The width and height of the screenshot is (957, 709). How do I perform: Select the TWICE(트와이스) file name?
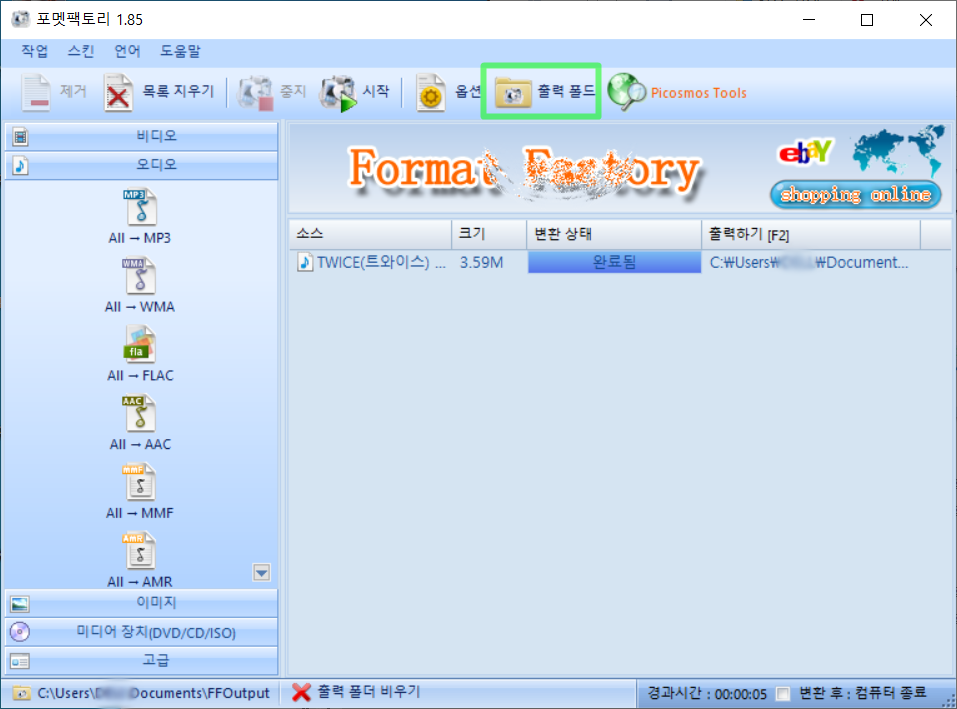pyautogui.click(x=381, y=262)
